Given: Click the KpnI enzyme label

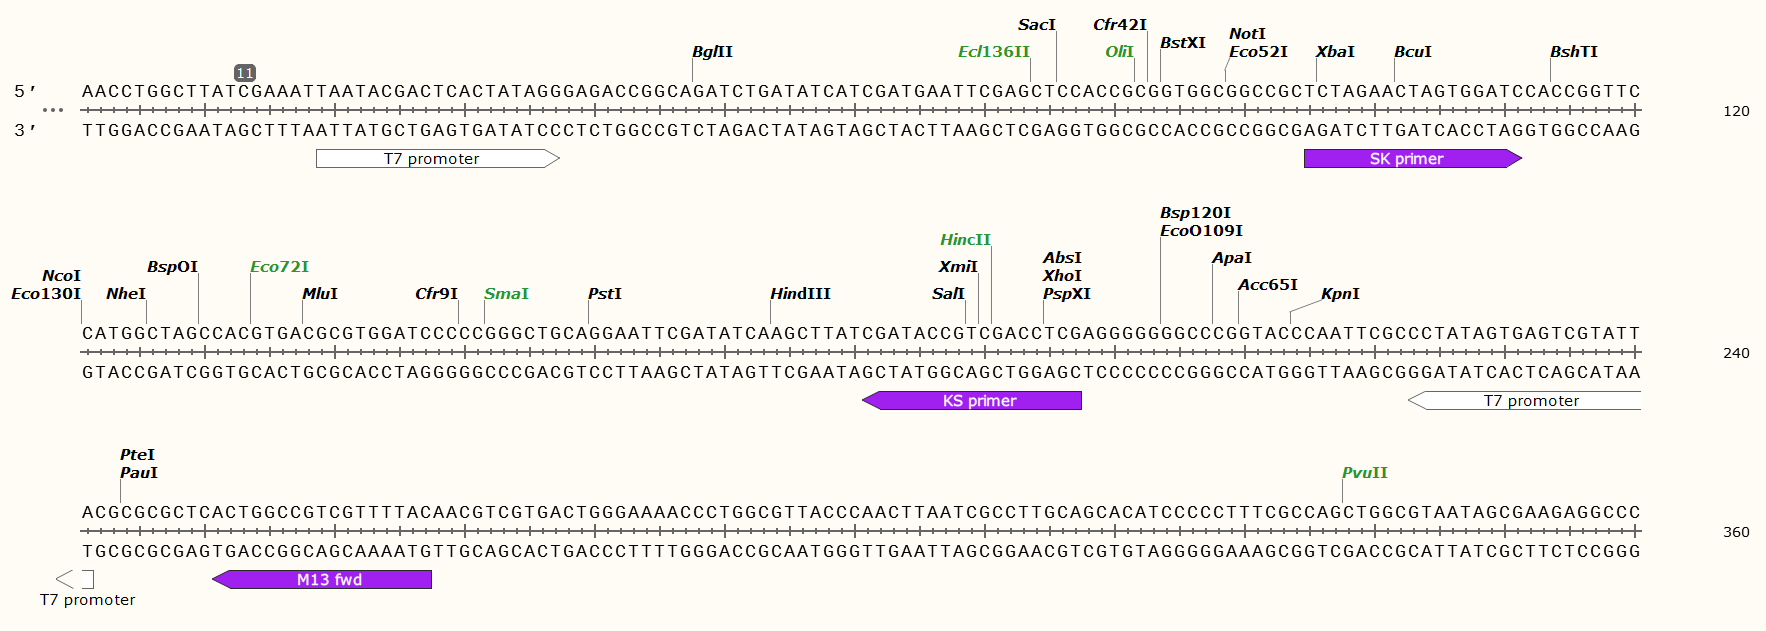Looking at the screenshot, I should tap(1340, 294).
